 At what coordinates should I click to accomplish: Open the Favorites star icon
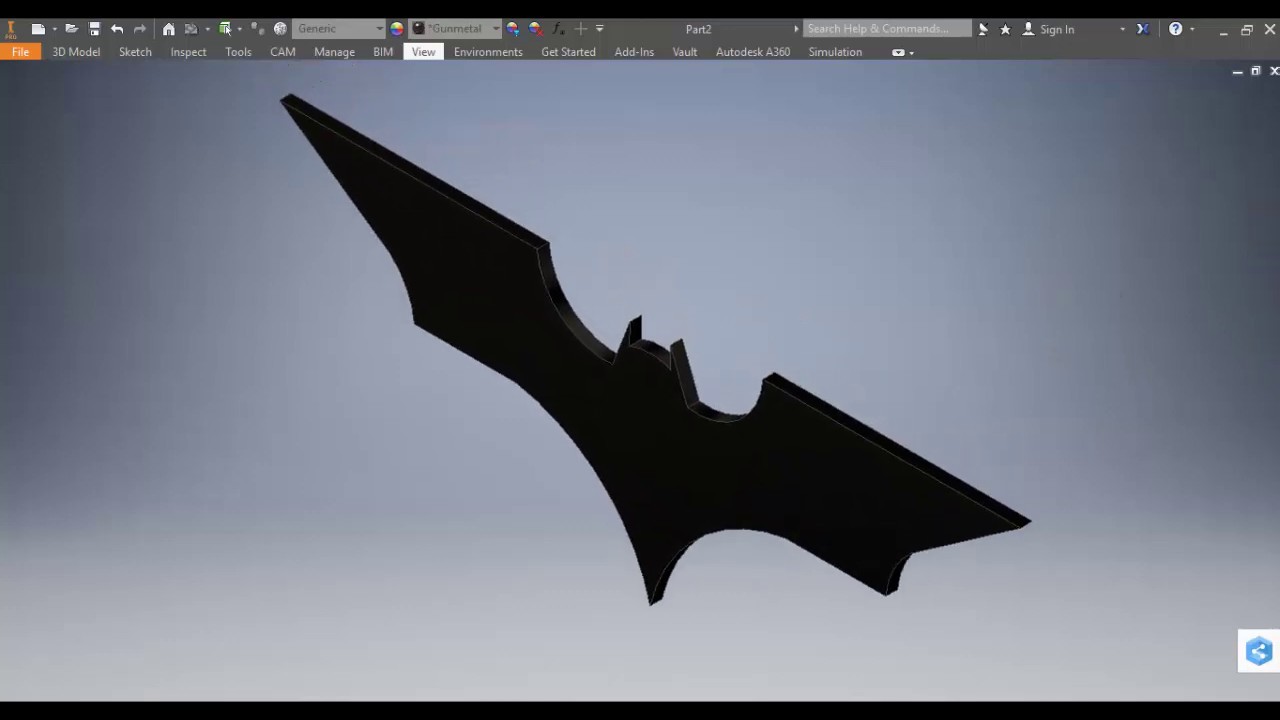pyautogui.click(x=1005, y=29)
